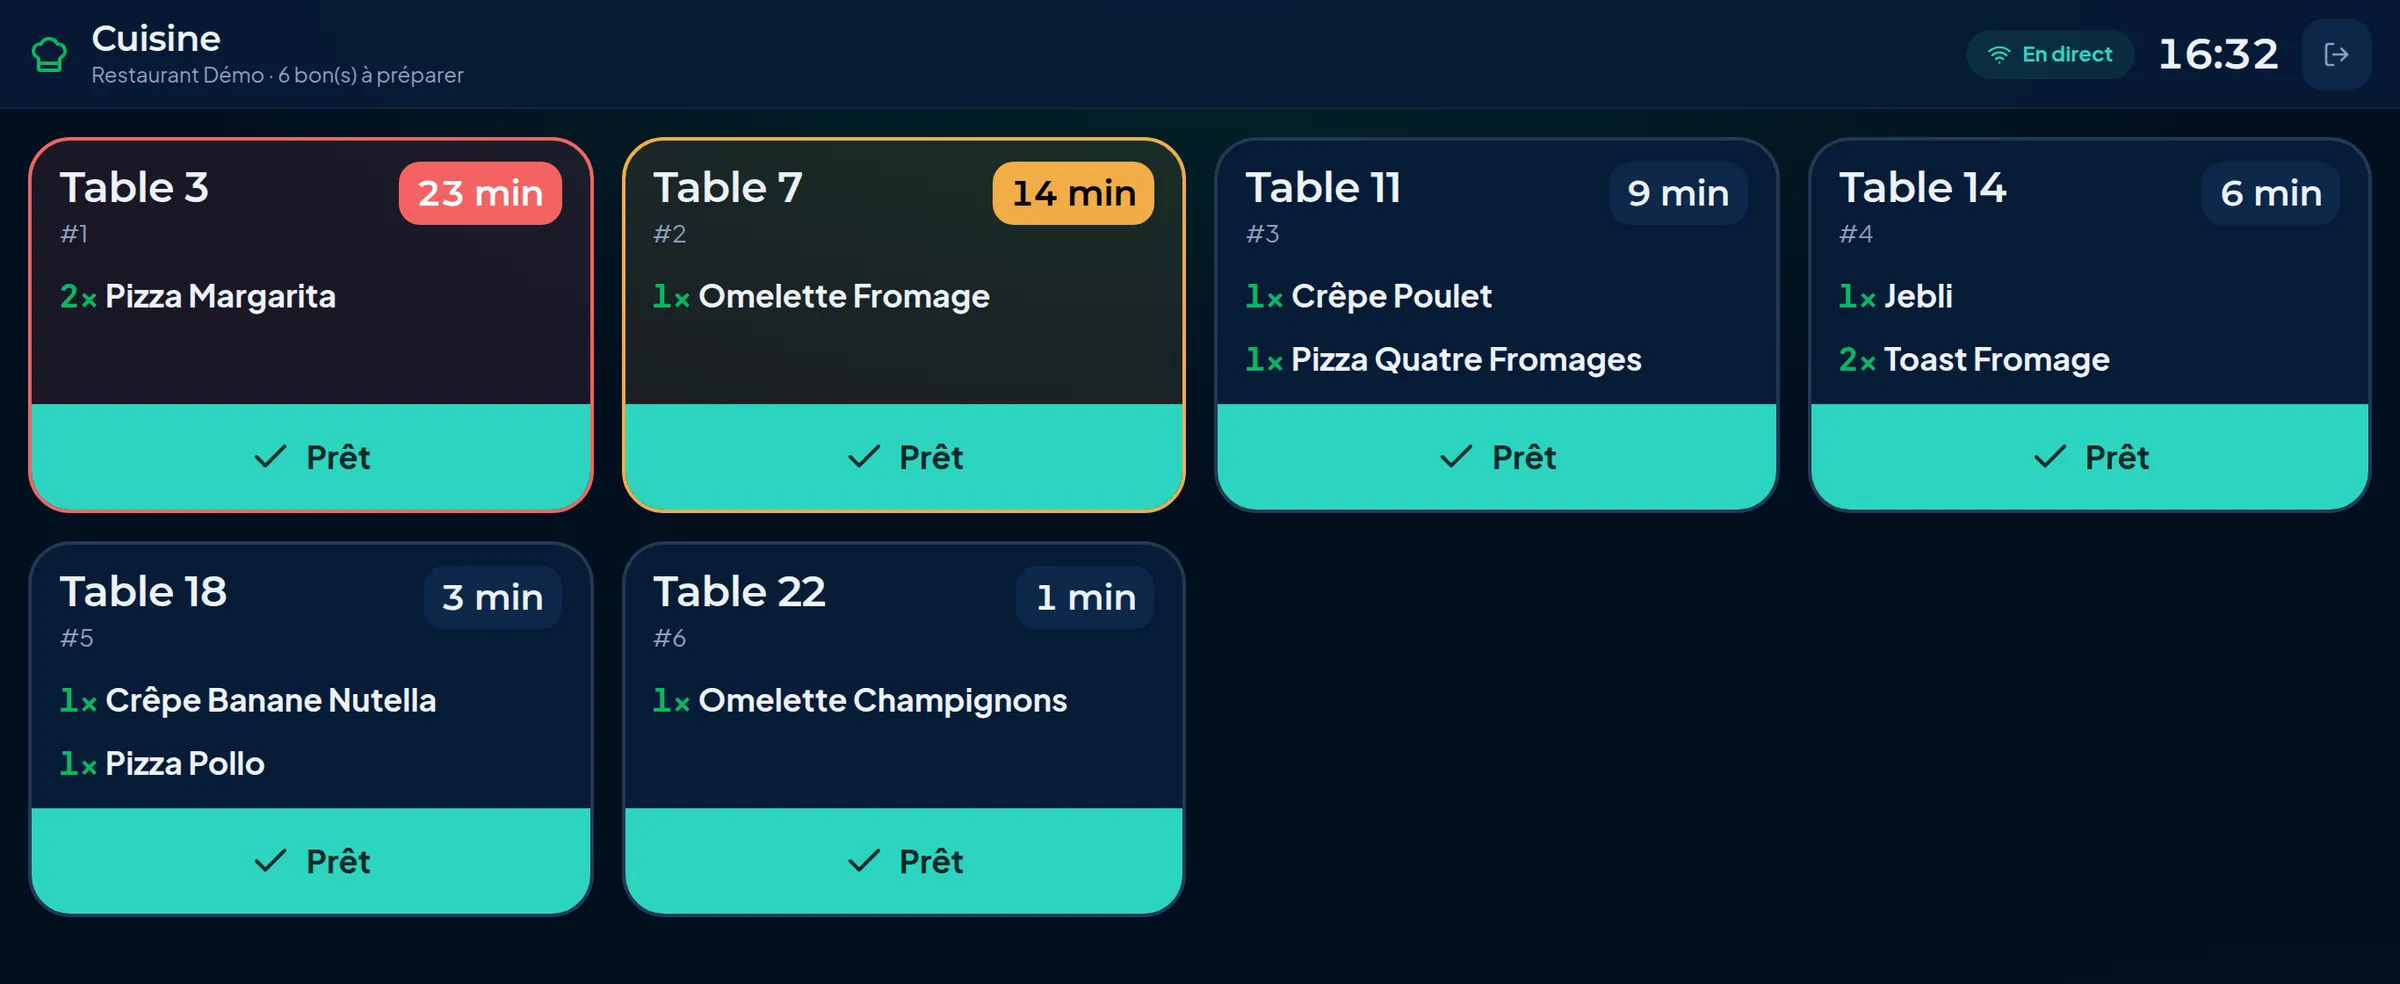Click the chef hat logo icon
The image size is (2400, 984).
pos(49,54)
